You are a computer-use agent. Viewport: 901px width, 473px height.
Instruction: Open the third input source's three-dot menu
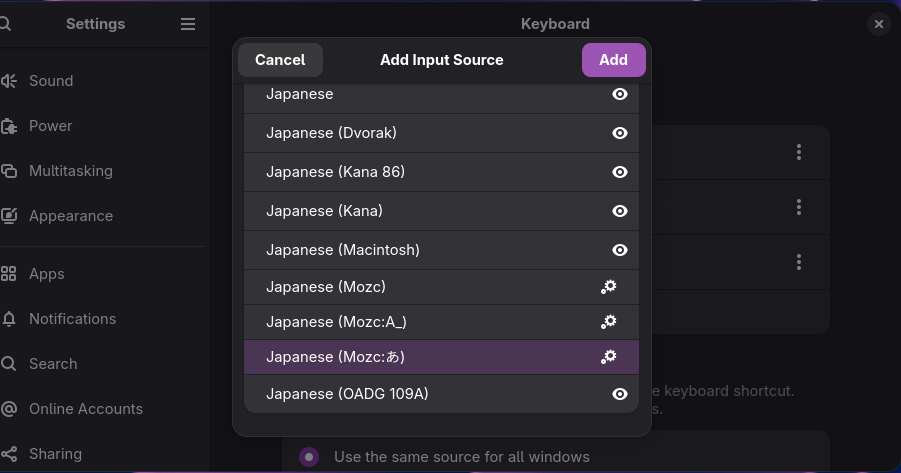[798, 262]
